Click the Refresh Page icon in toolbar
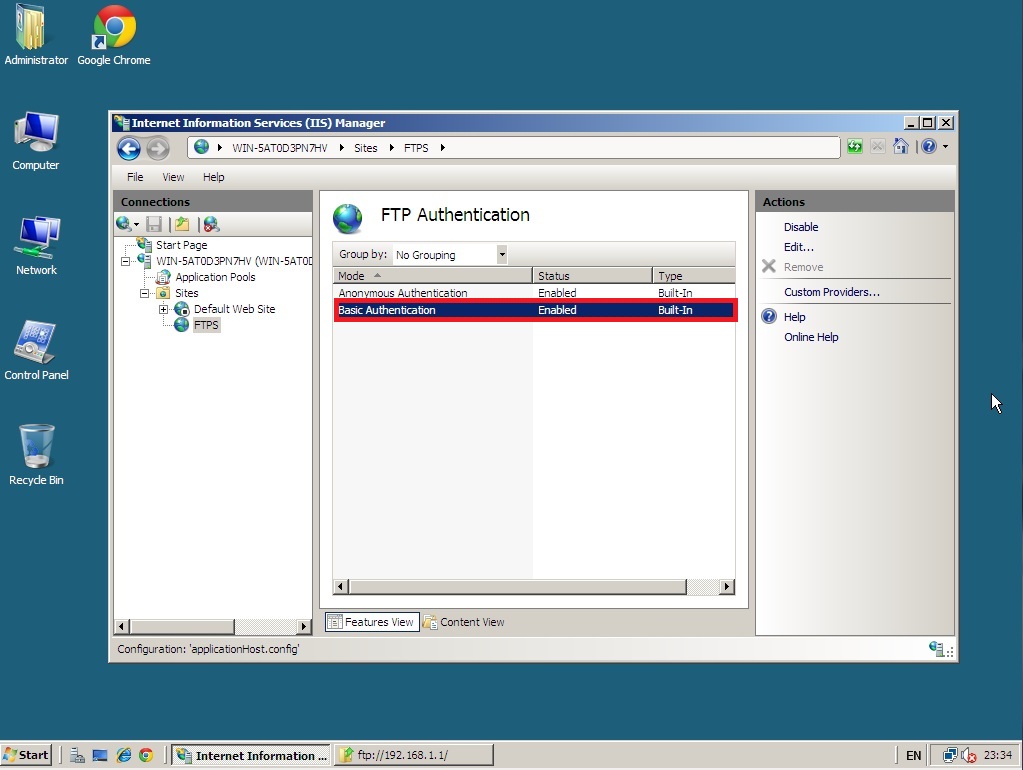The image size is (1023, 770). coord(855,147)
